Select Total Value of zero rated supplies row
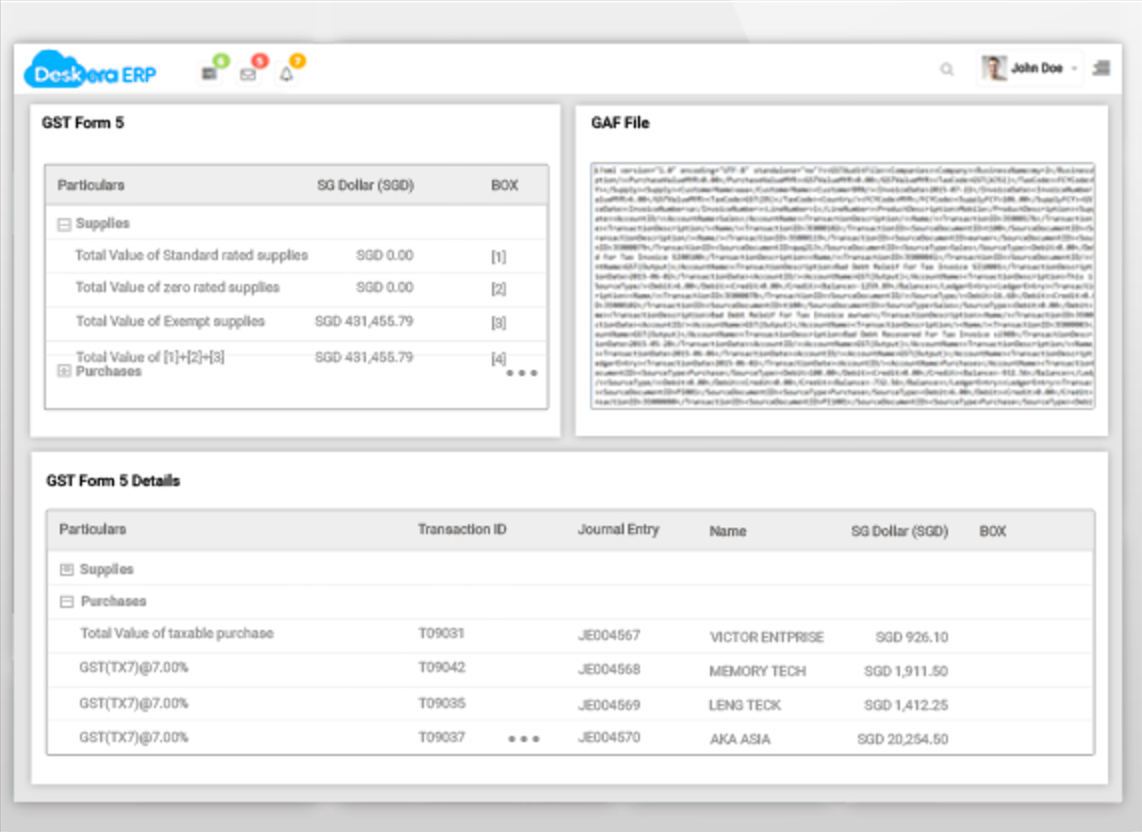Screen dimensions: 1142x832 [x=296, y=289]
